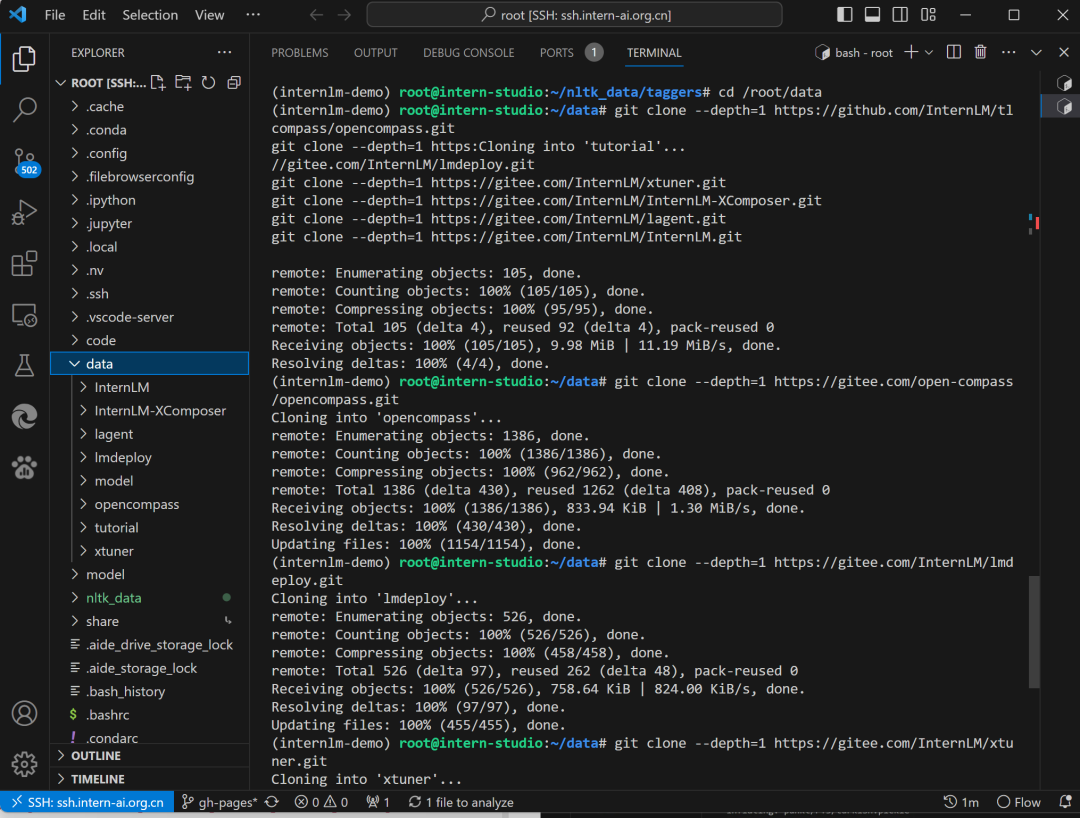Viewport: 1080px width, 818px height.
Task: Open the Manage gear menu
Action: click(x=24, y=764)
